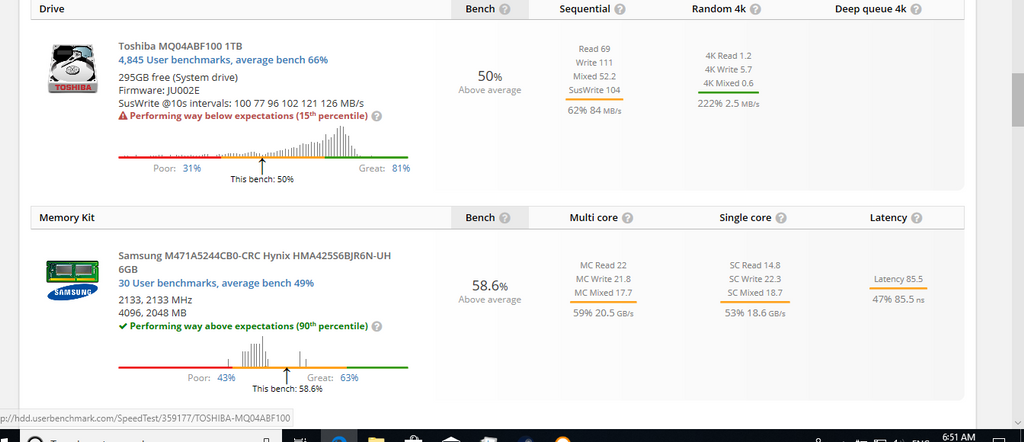Click Great 63% link under memory chart
This screenshot has width=1024, height=442.
[349, 378]
